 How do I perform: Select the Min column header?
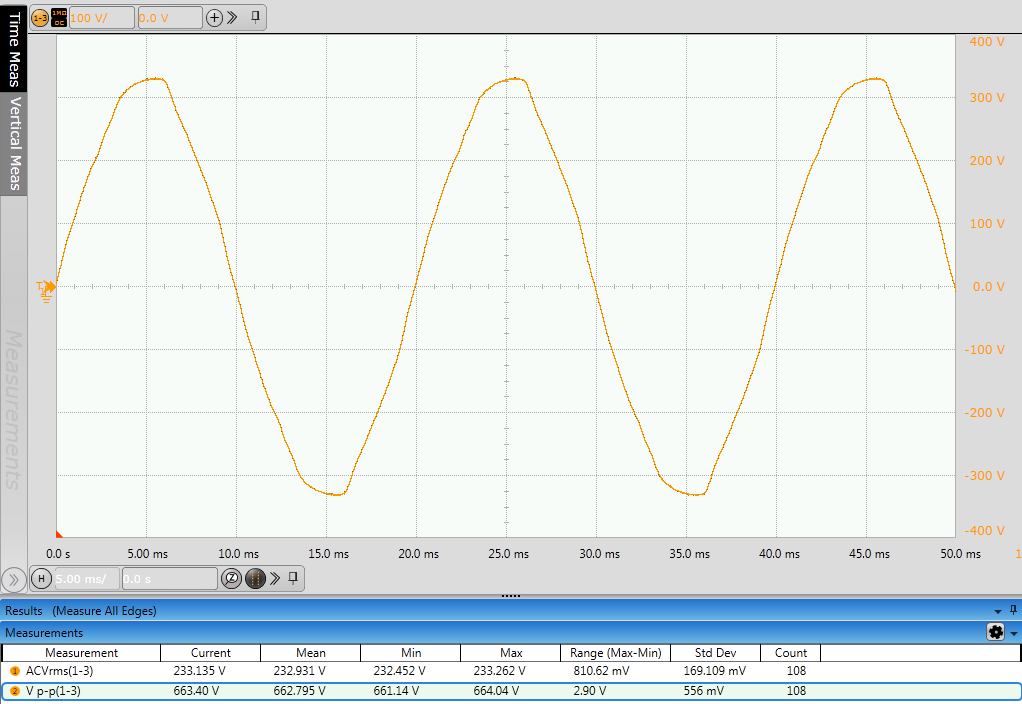pyautogui.click(x=411, y=653)
